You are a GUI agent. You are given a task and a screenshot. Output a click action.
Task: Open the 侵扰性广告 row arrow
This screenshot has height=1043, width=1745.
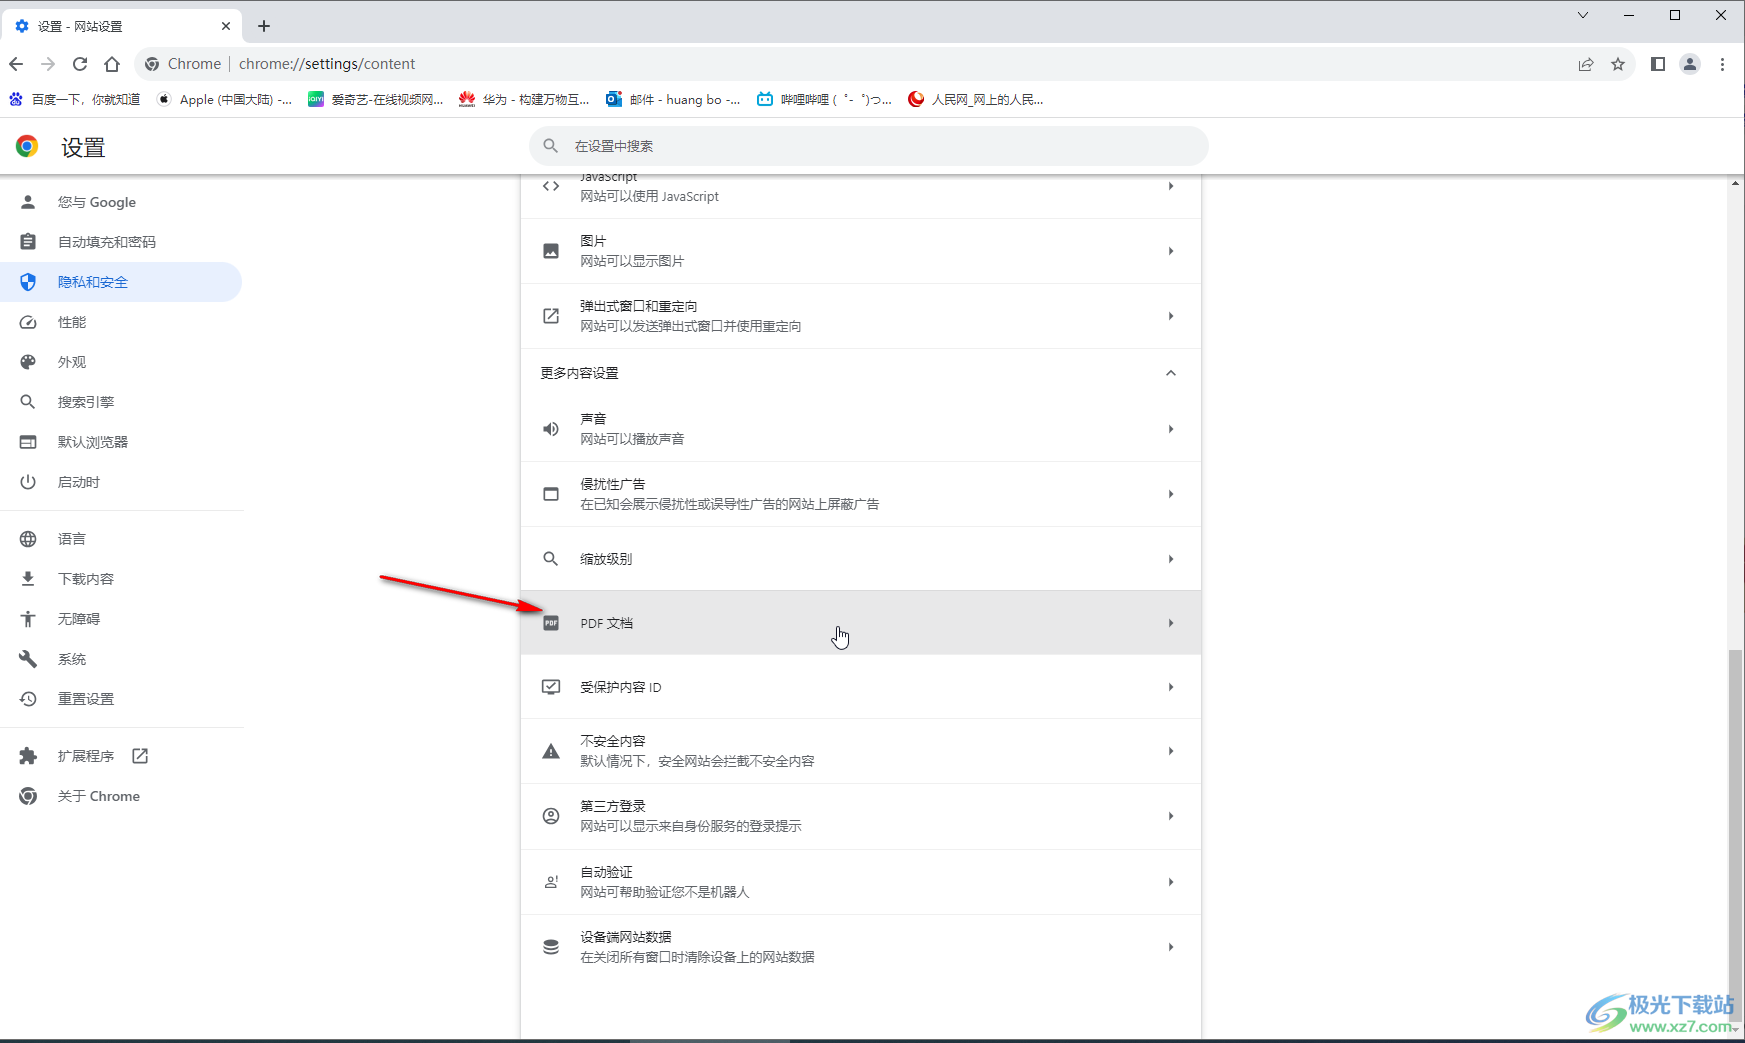(1171, 494)
